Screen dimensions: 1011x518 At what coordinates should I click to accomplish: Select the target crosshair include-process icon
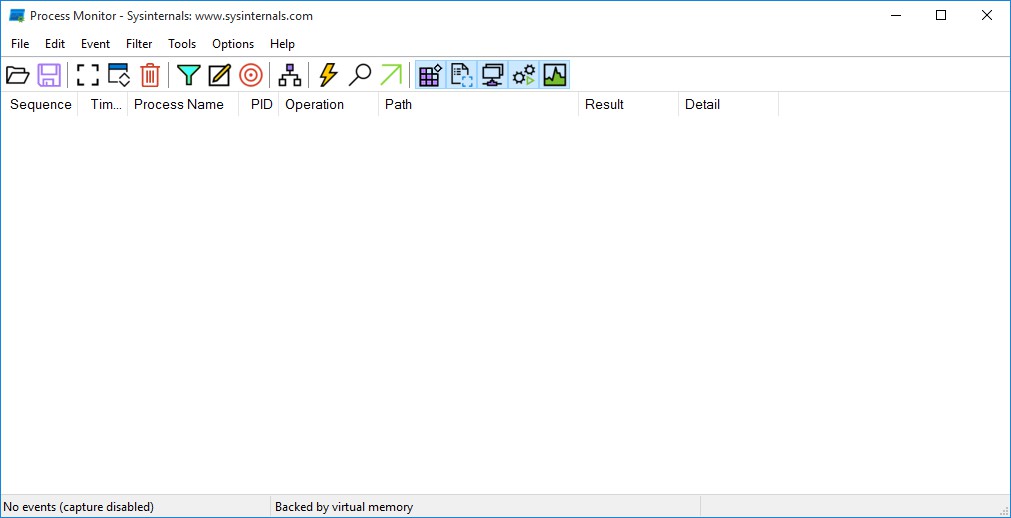250,75
